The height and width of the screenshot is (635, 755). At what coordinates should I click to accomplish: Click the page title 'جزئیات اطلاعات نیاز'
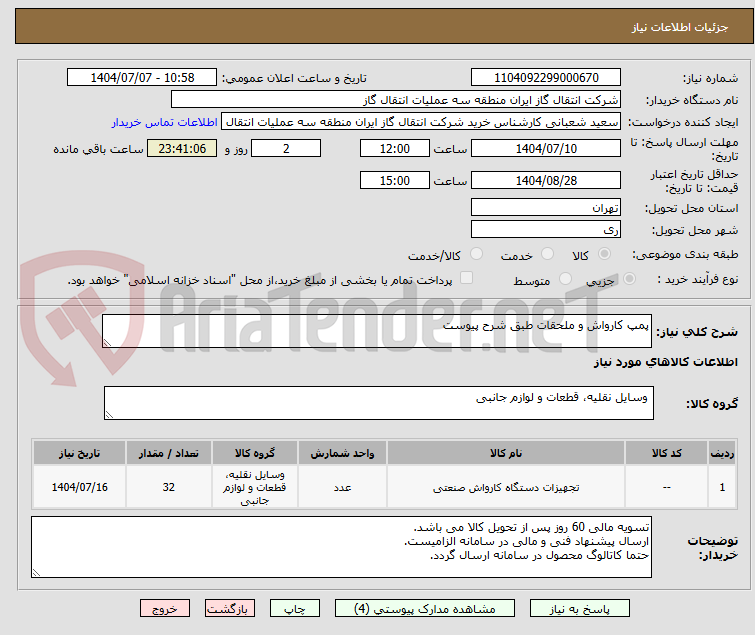[680, 27]
